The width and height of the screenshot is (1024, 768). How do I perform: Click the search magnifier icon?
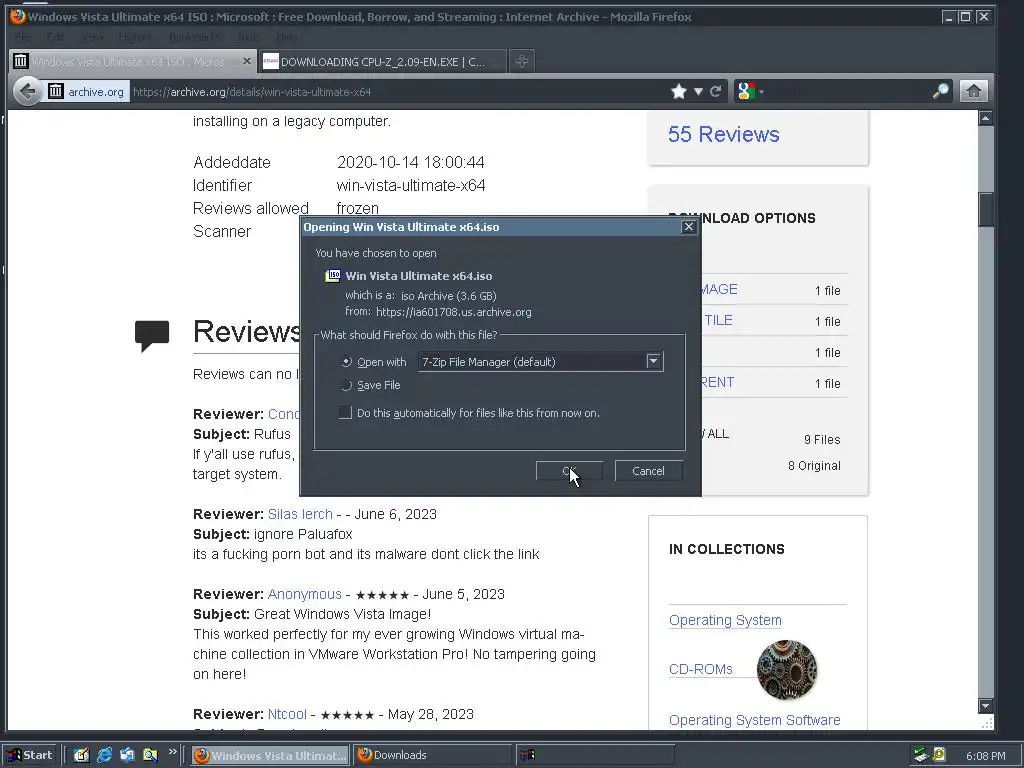940,91
